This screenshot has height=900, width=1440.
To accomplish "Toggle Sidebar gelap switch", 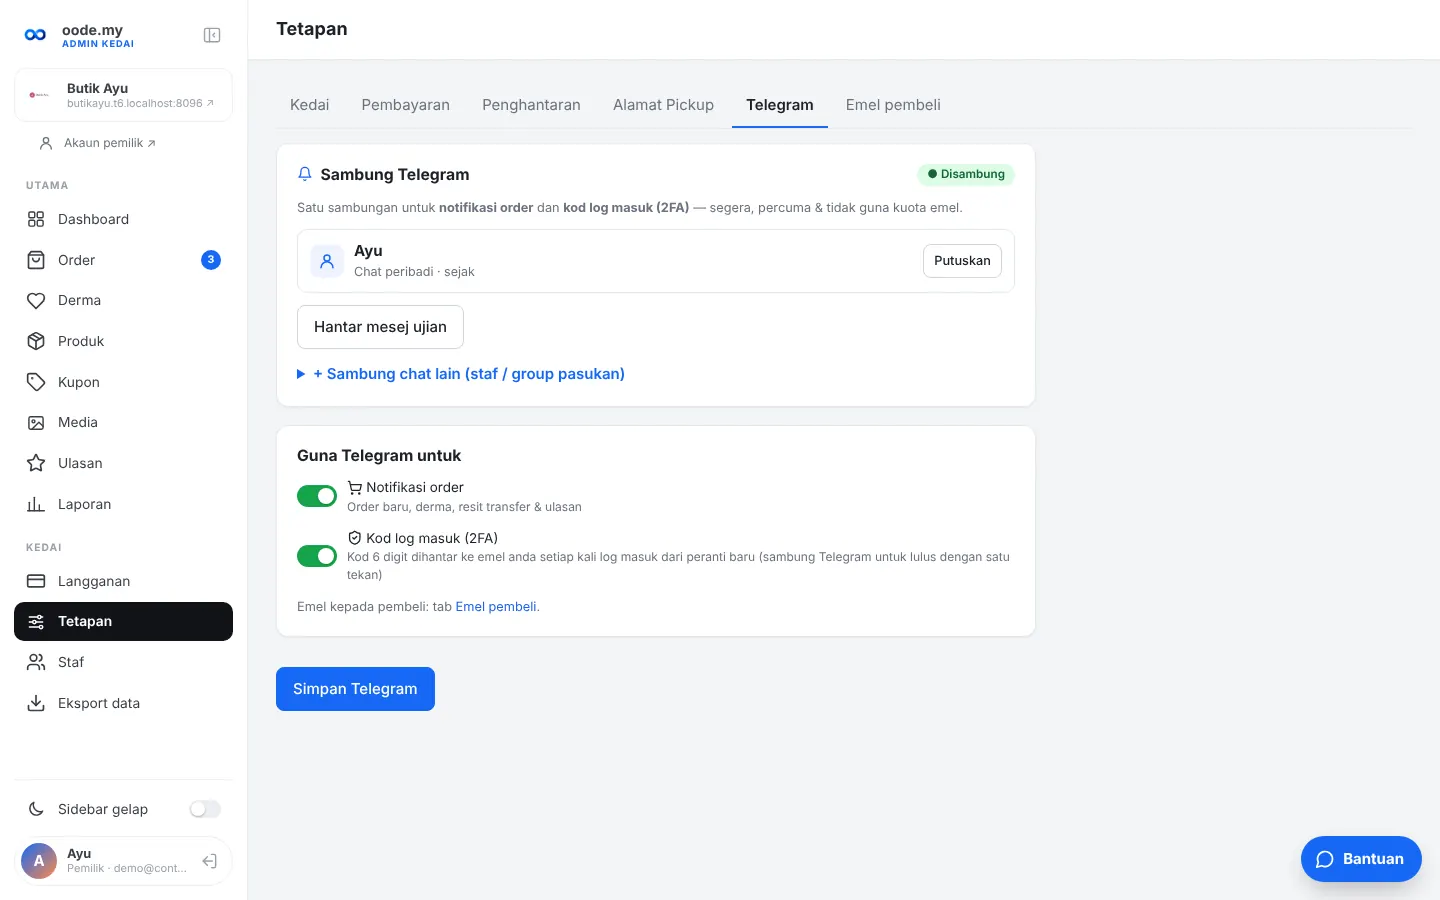I will coord(205,809).
